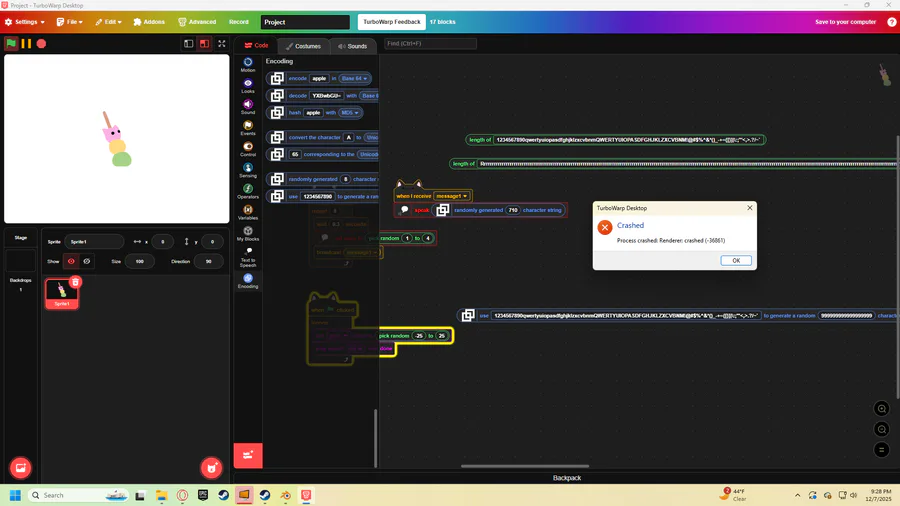Open the Text to Speech category
This screenshot has width=900, height=506.
click(248, 258)
